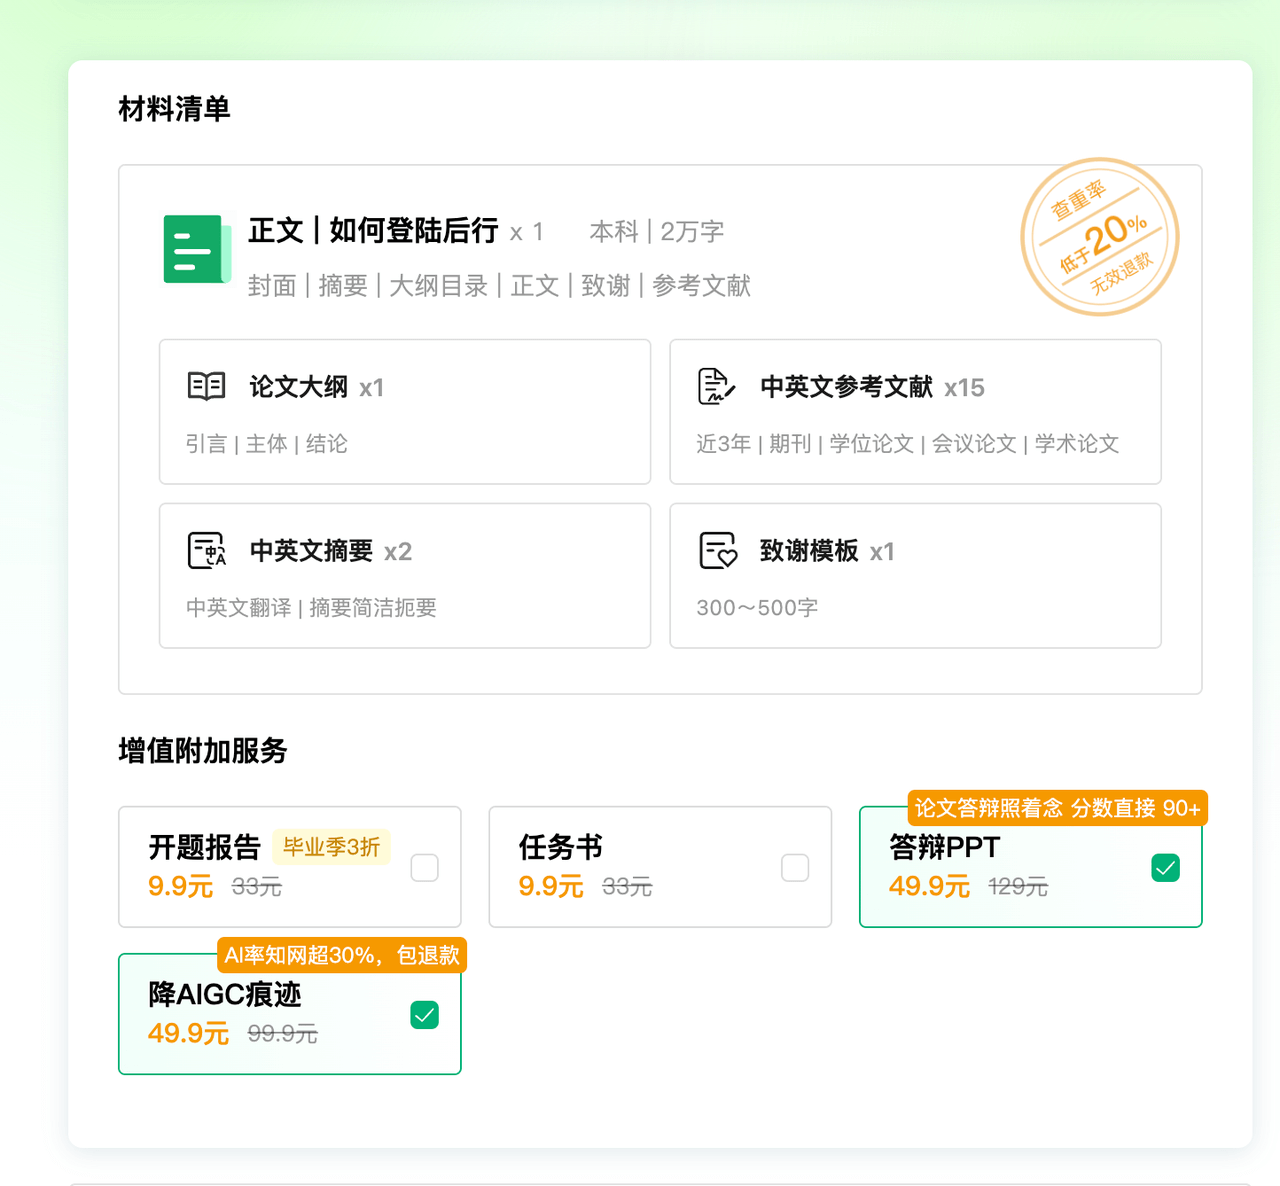Uncheck the 答辩PPT checkbox
Viewport: 1280px width, 1186px height.
click(1165, 868)
